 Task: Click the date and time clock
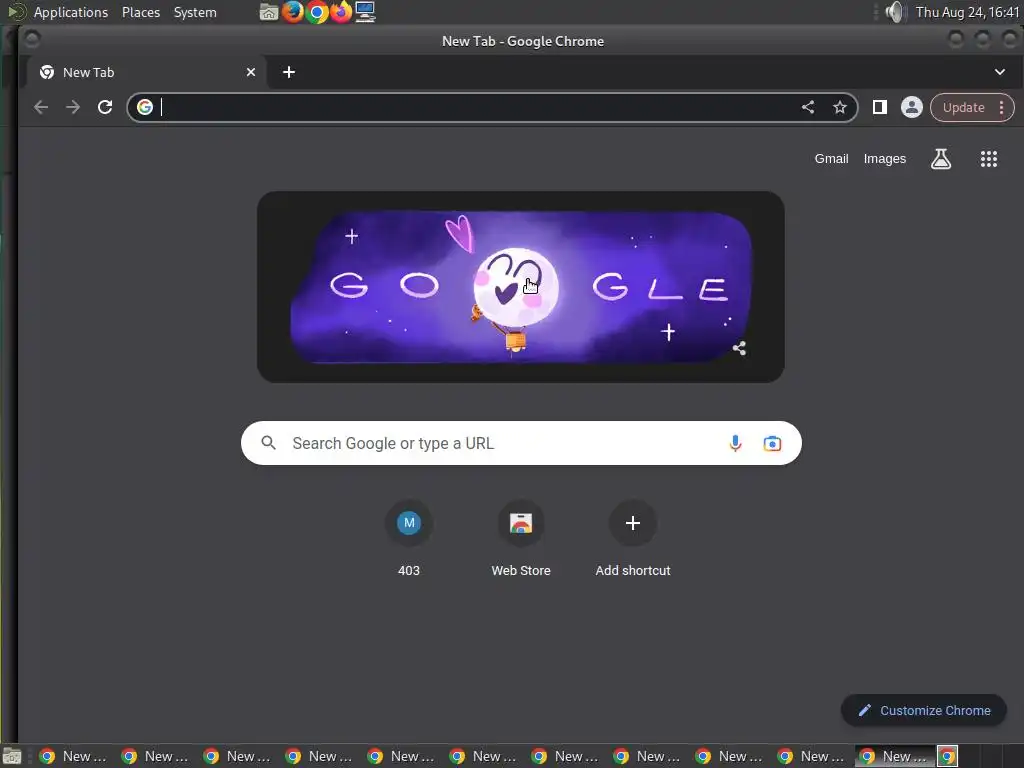point(967,12)
